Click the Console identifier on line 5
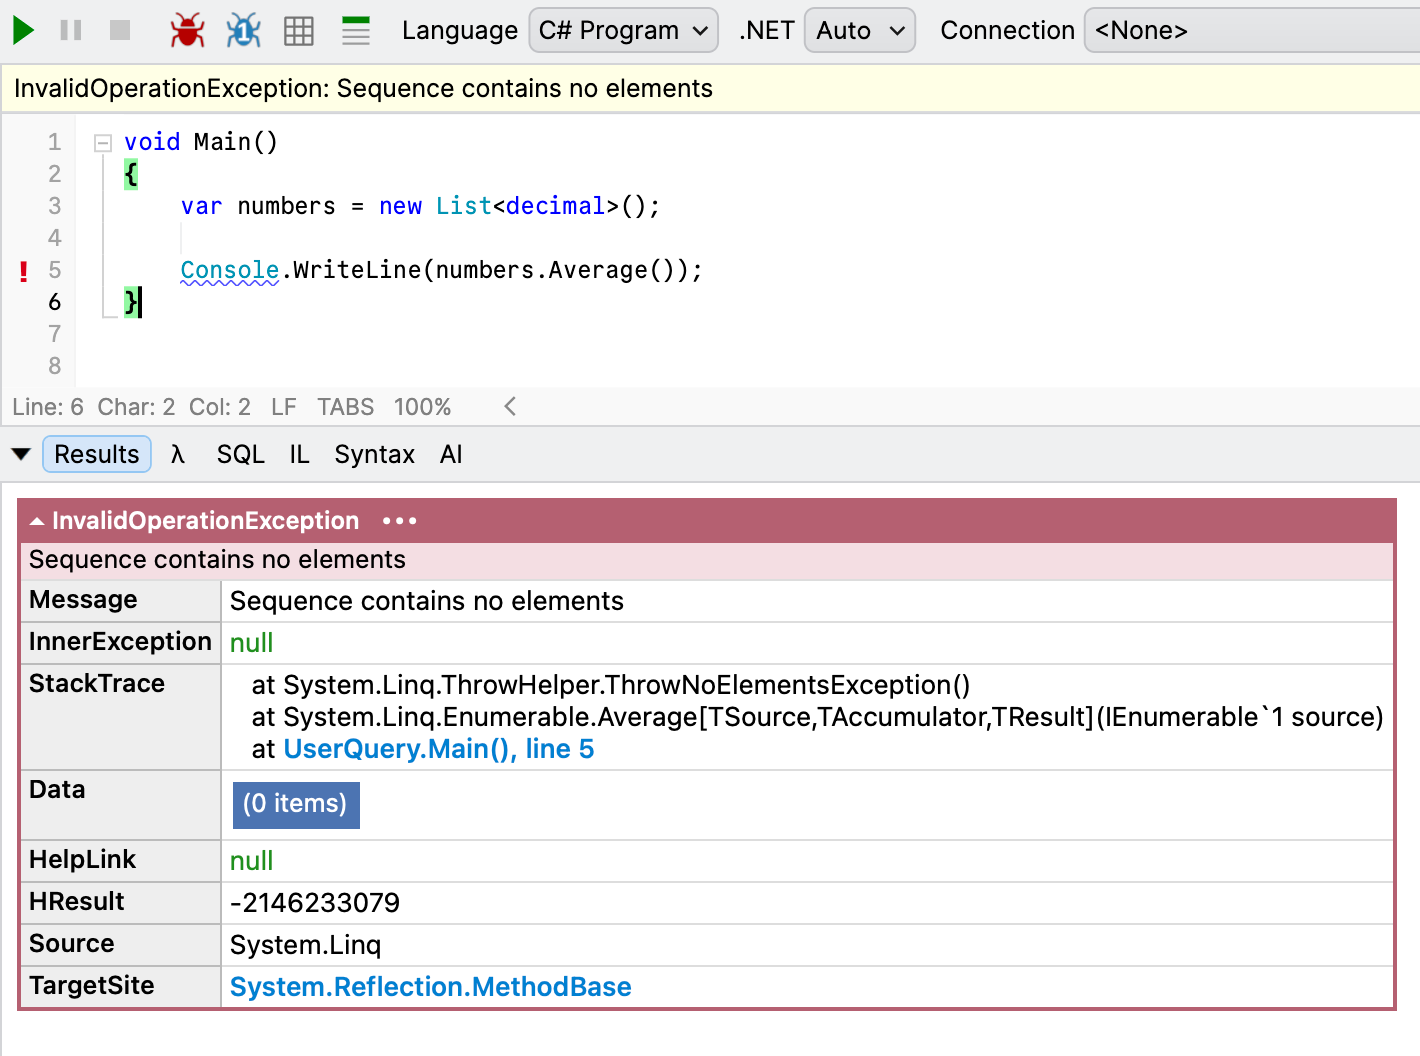 pyautogui.click(x=230, y=270)
